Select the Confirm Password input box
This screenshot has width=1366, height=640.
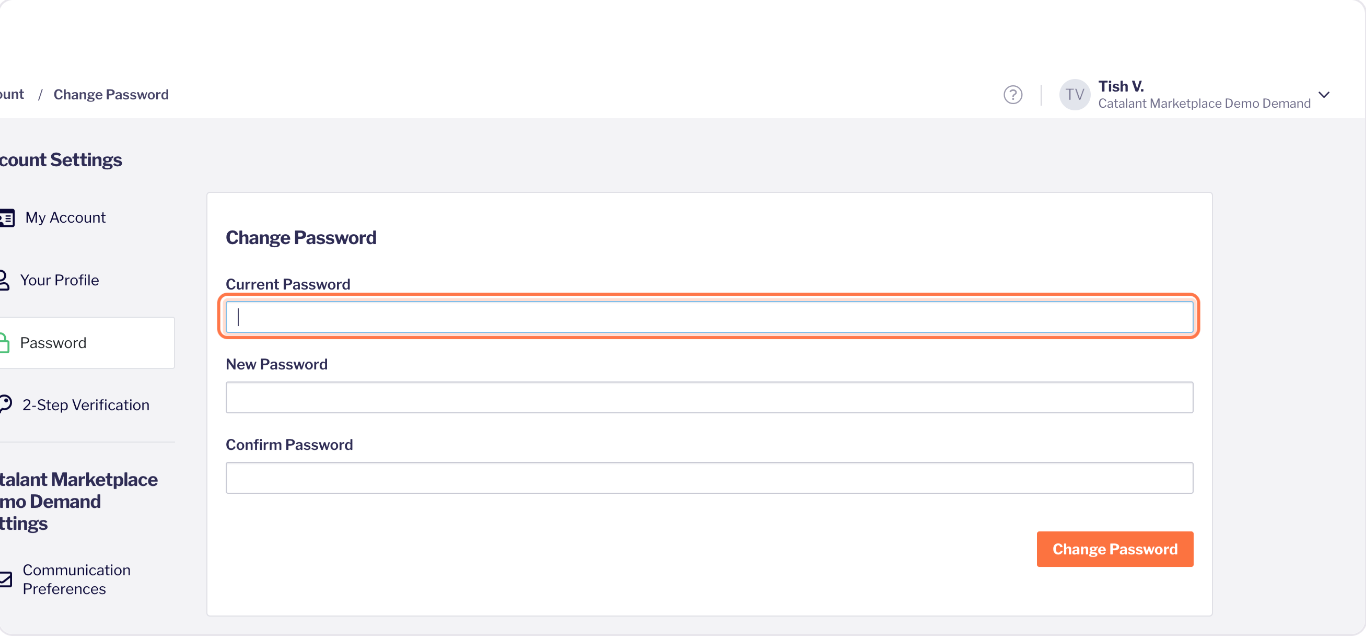[709, 478]
